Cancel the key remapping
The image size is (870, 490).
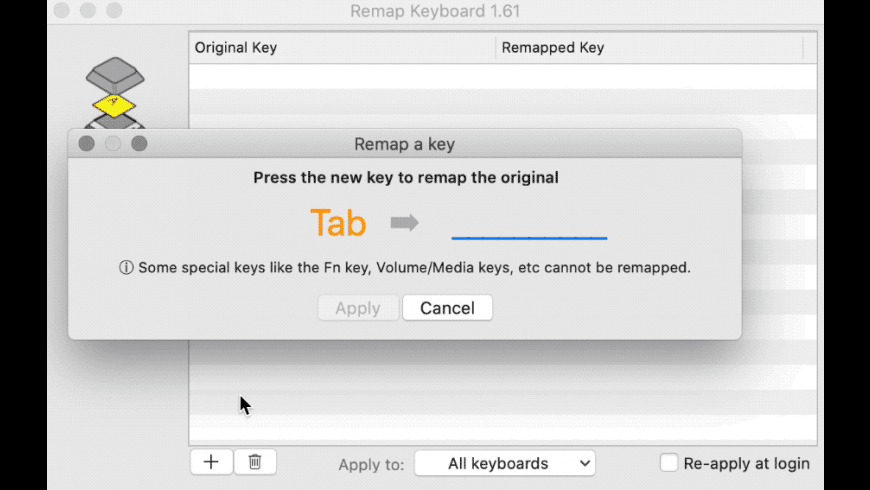[x=447, y=308]
